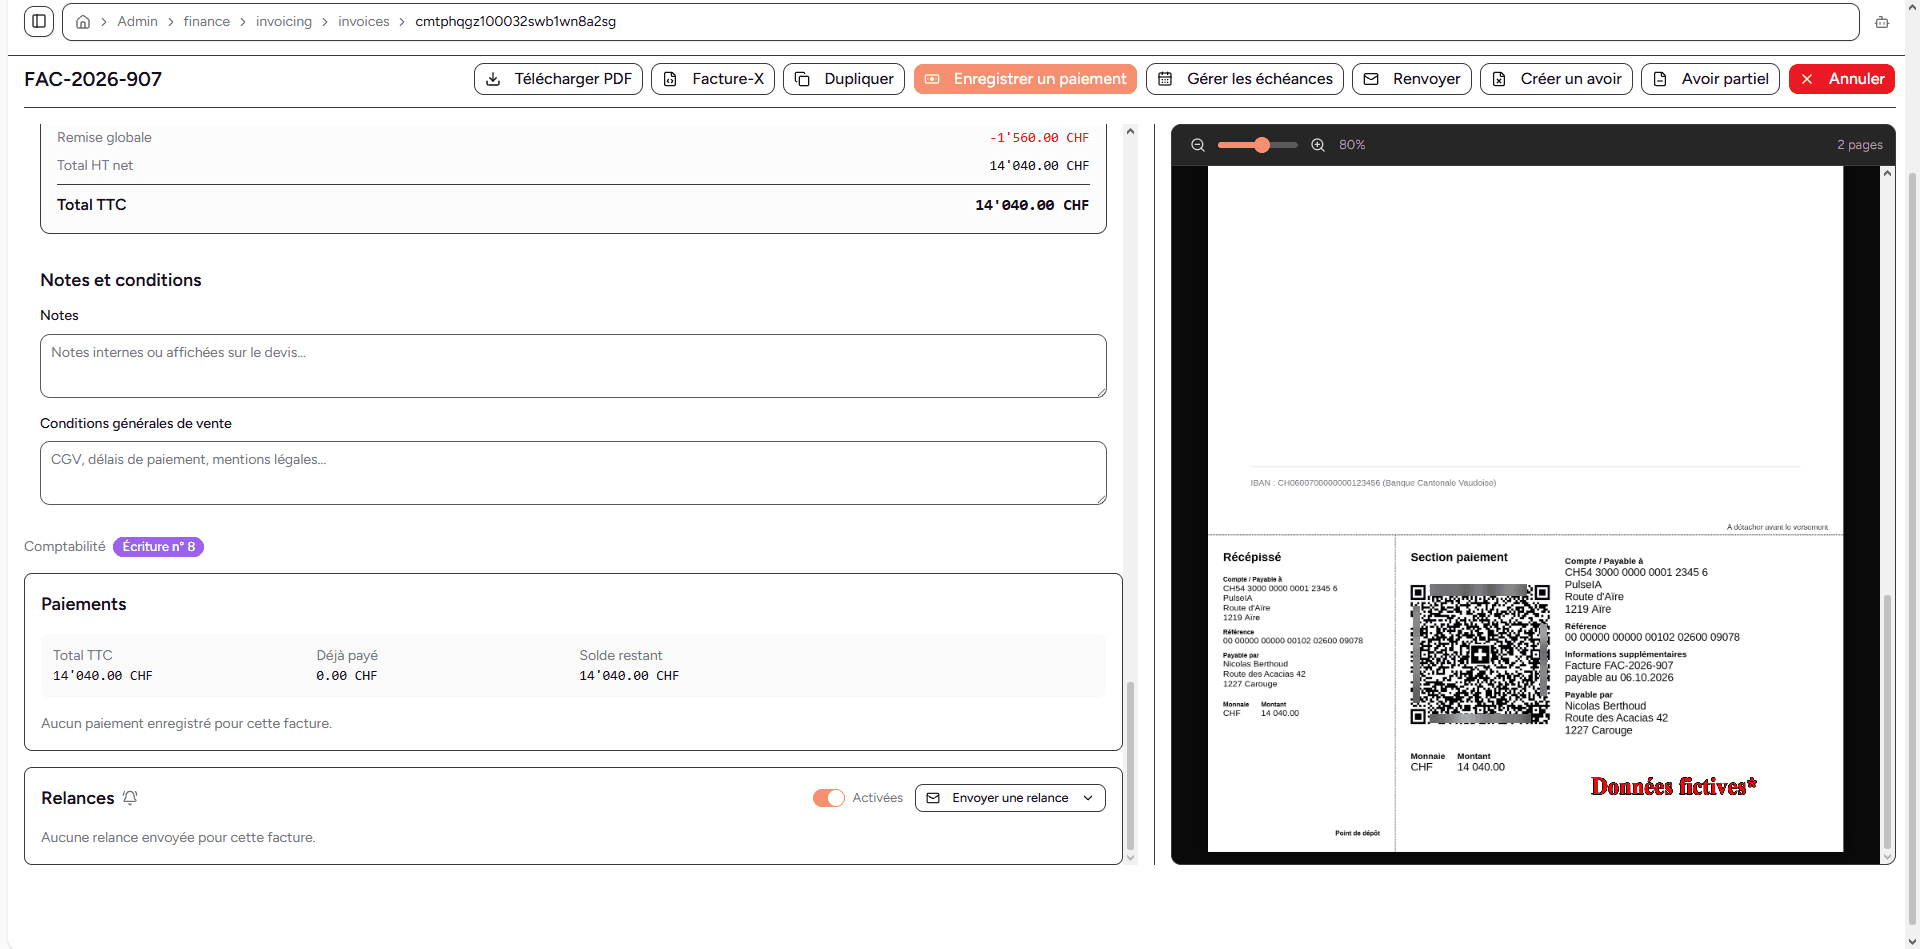
Task: Click the Remise globale -1'560.00 CHF value
Action: [1039, 138]
